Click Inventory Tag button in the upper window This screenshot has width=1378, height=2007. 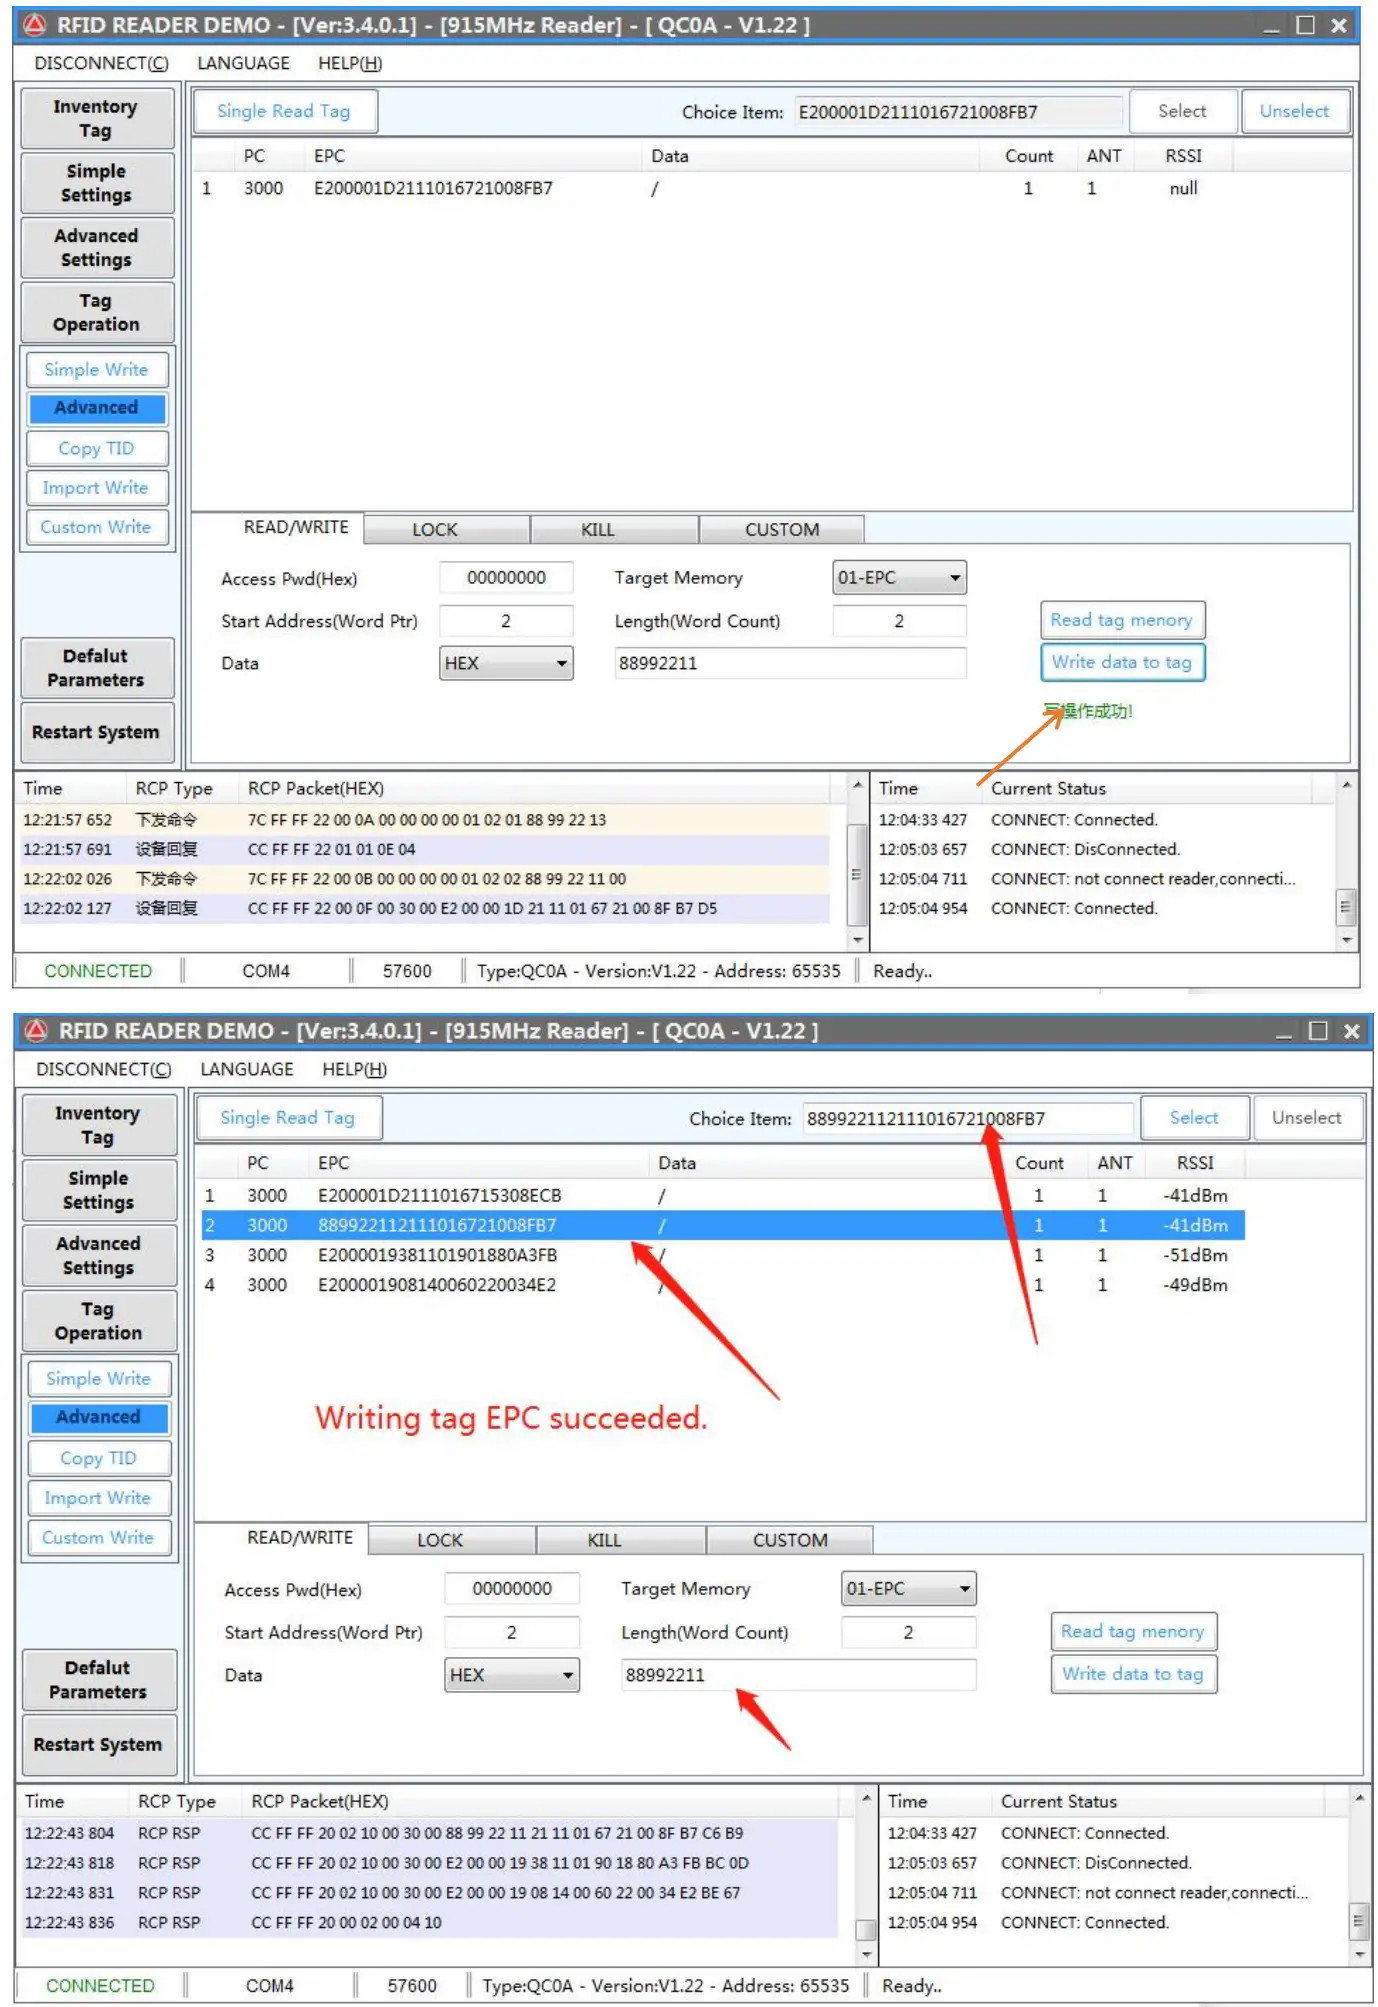(x=97, y=119)
